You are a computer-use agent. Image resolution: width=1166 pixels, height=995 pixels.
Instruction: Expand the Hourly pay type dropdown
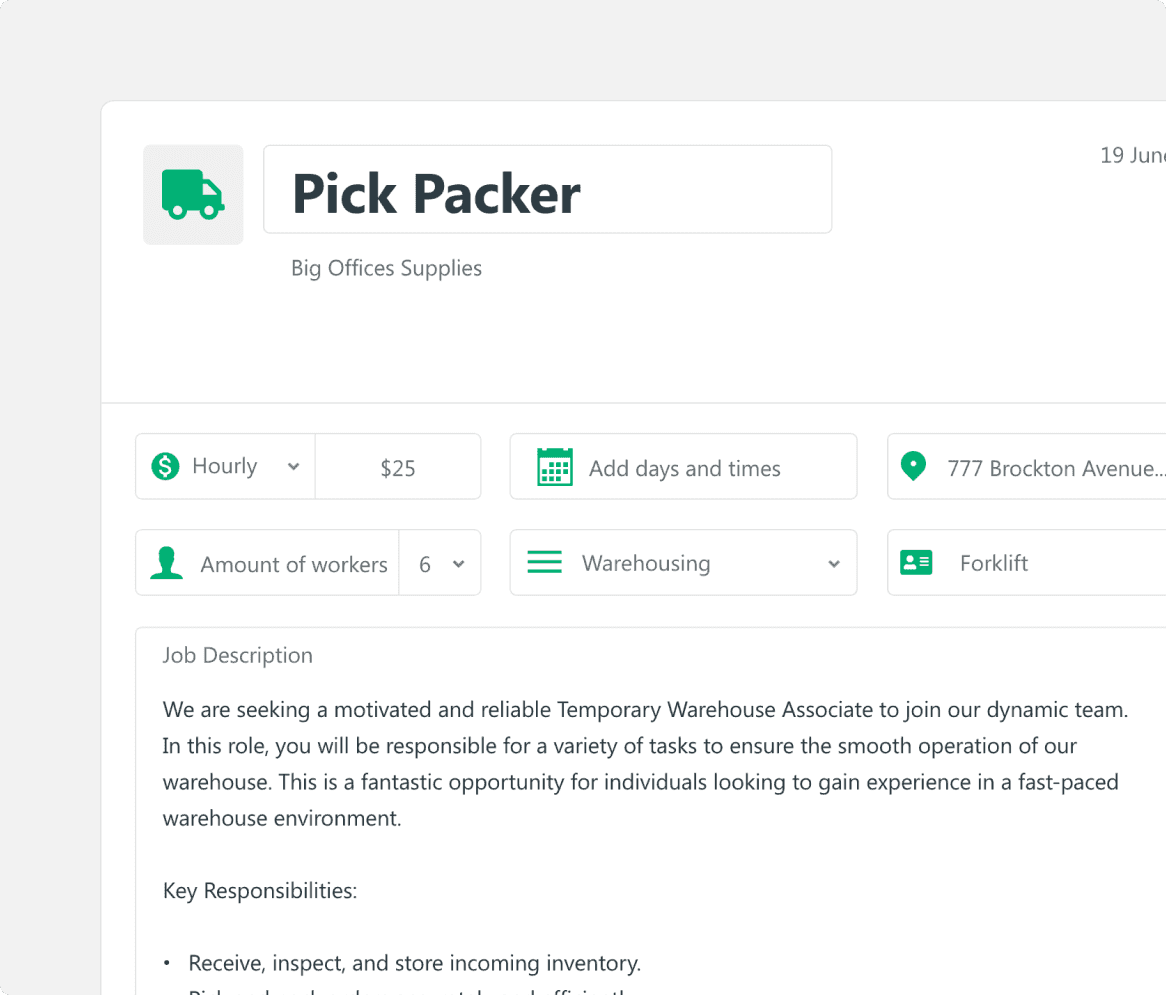pyautogui.click(x=293, y=467)
